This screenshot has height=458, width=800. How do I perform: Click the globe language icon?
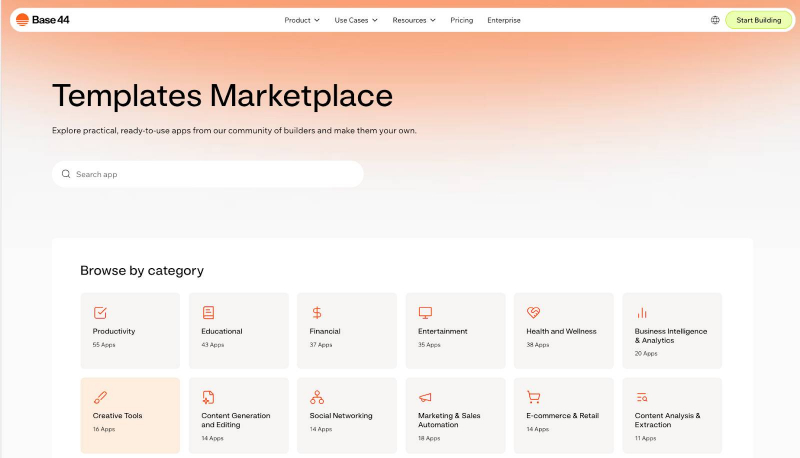(x=715, y=20)
